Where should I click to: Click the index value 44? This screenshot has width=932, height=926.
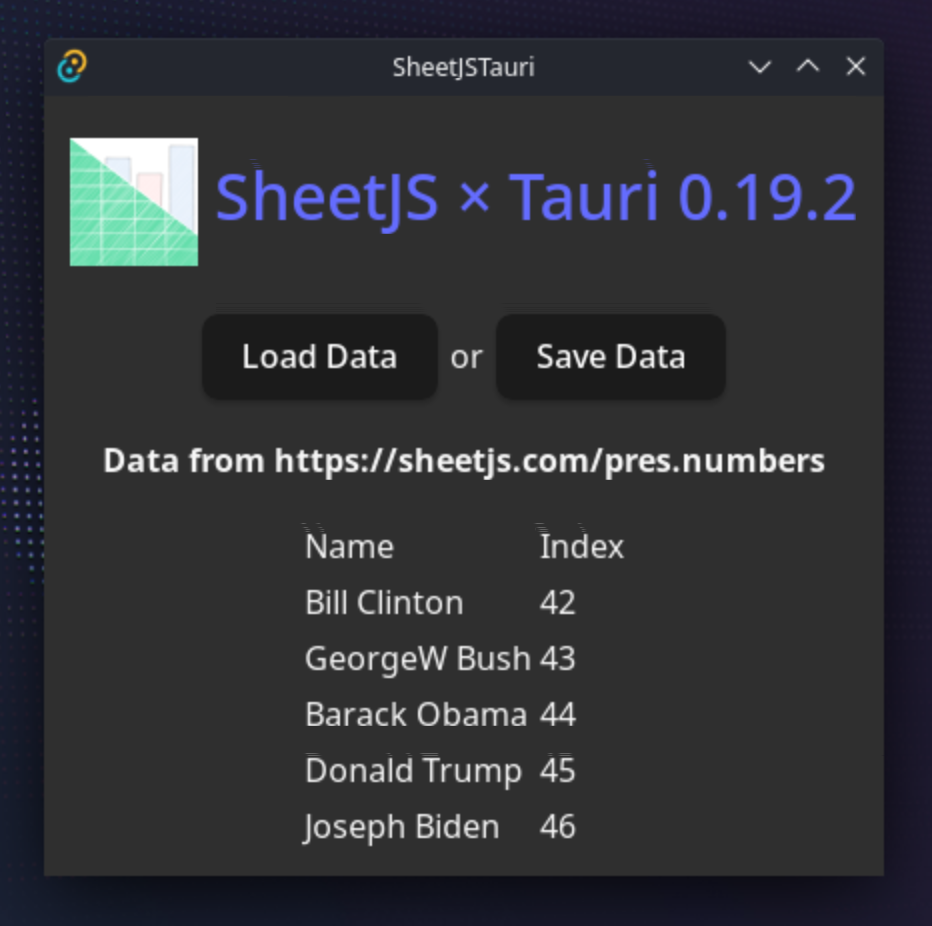[x=557, y=715]
